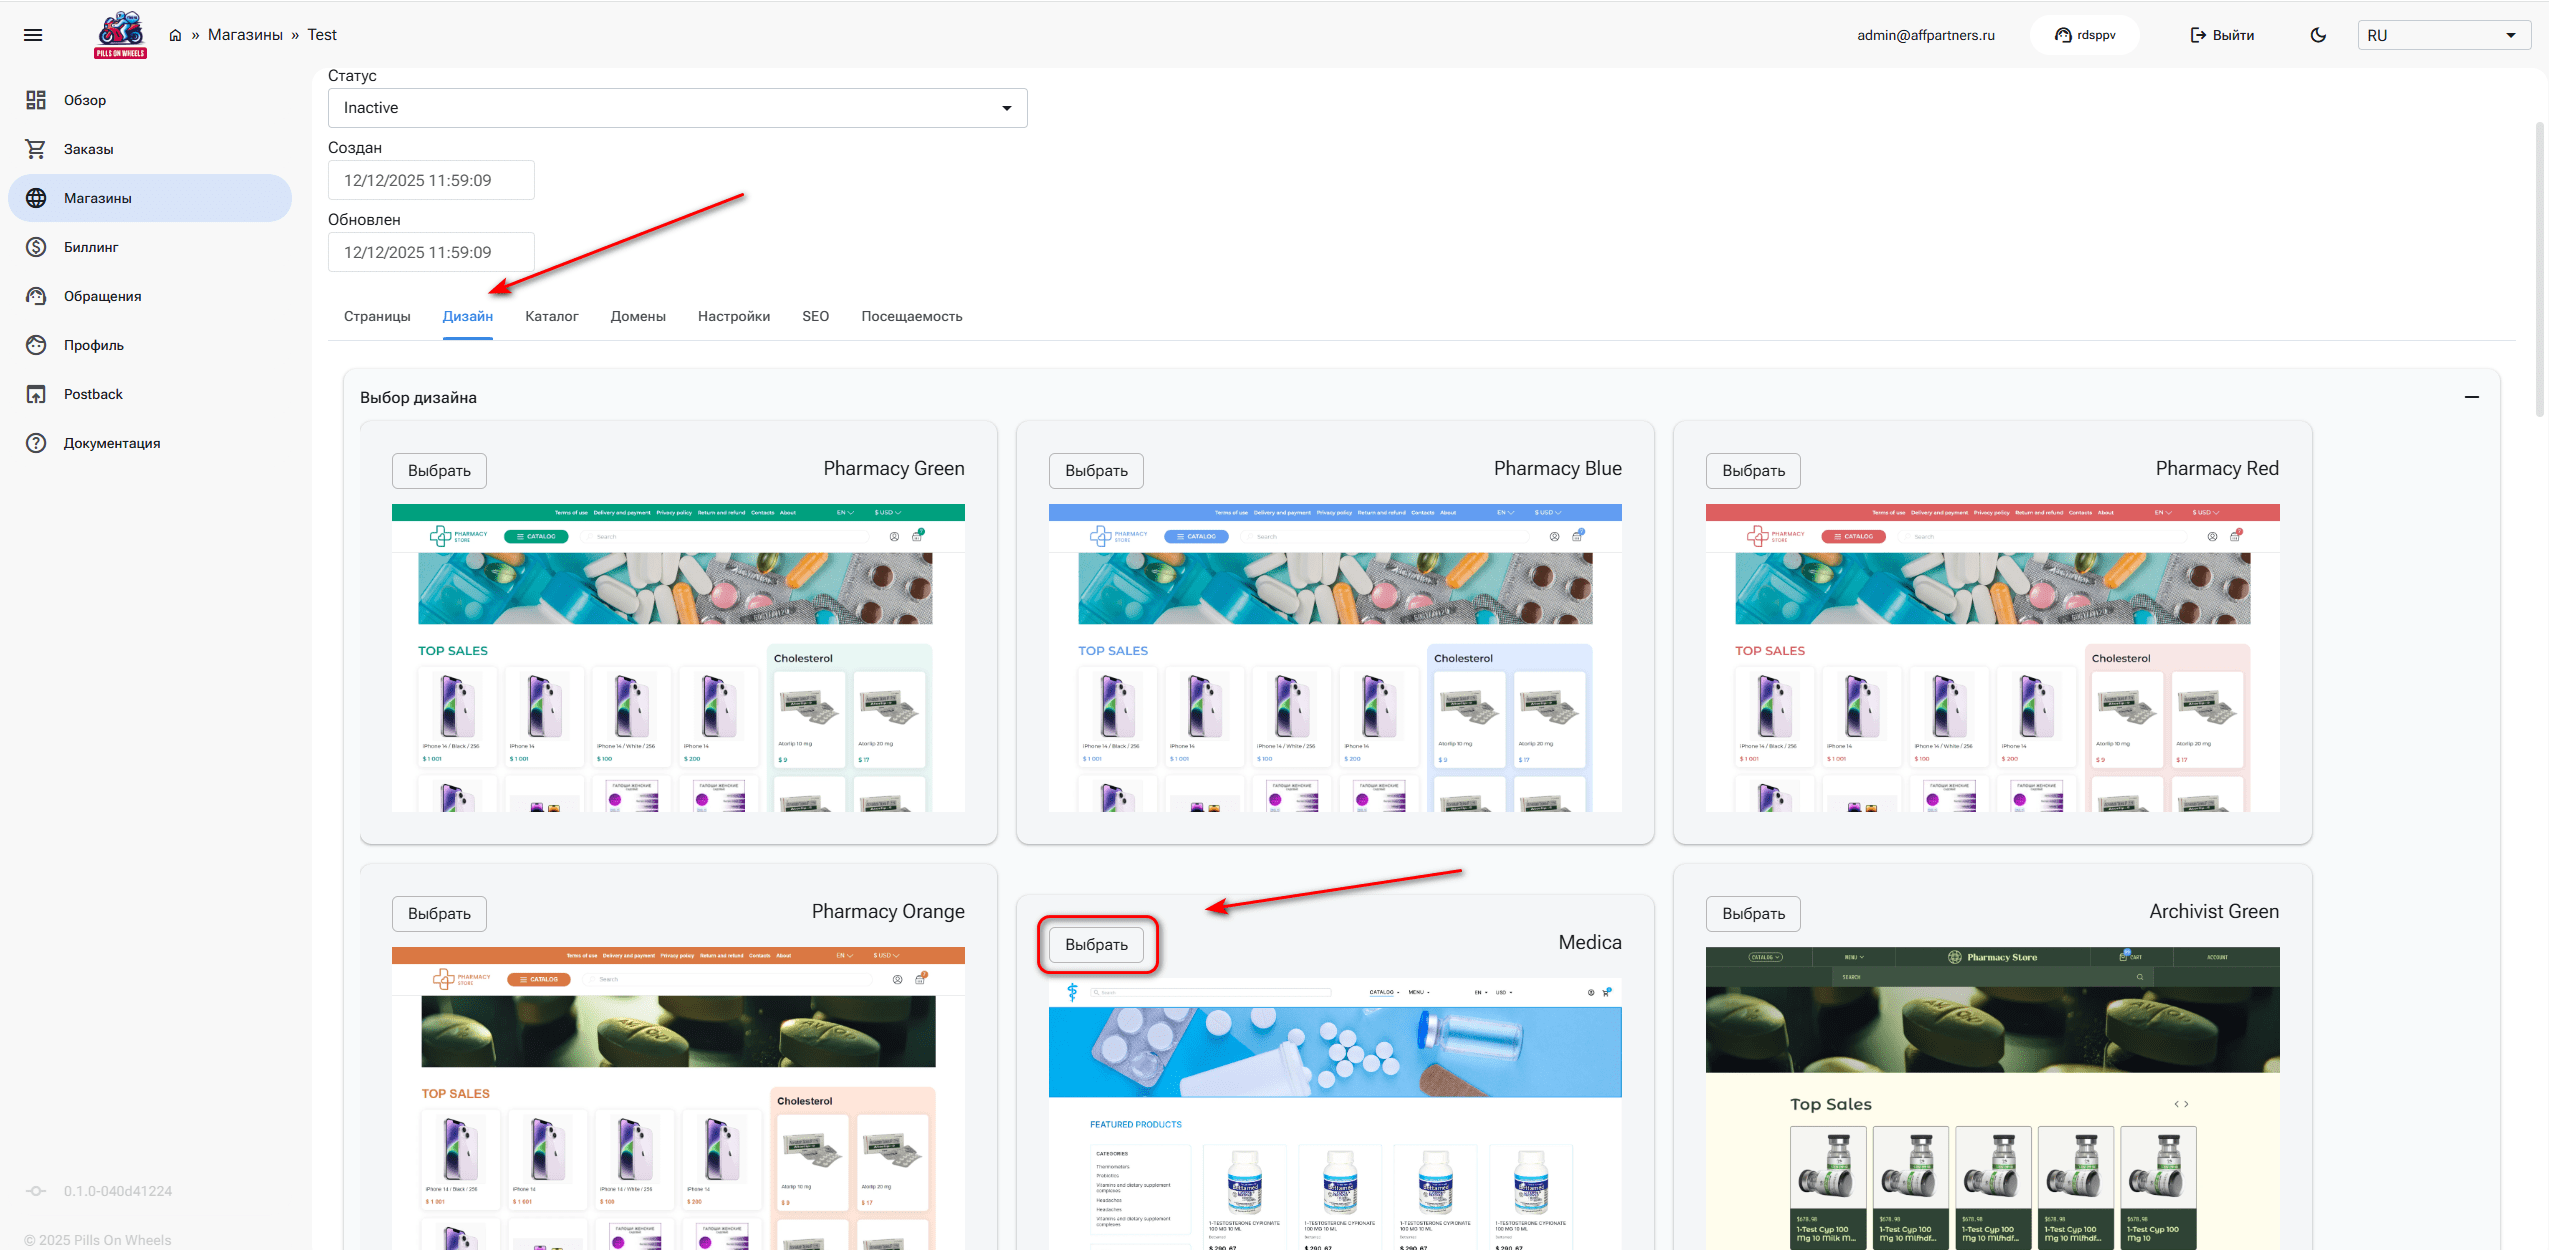Open Billing via the dollar icon

point(36,247)
